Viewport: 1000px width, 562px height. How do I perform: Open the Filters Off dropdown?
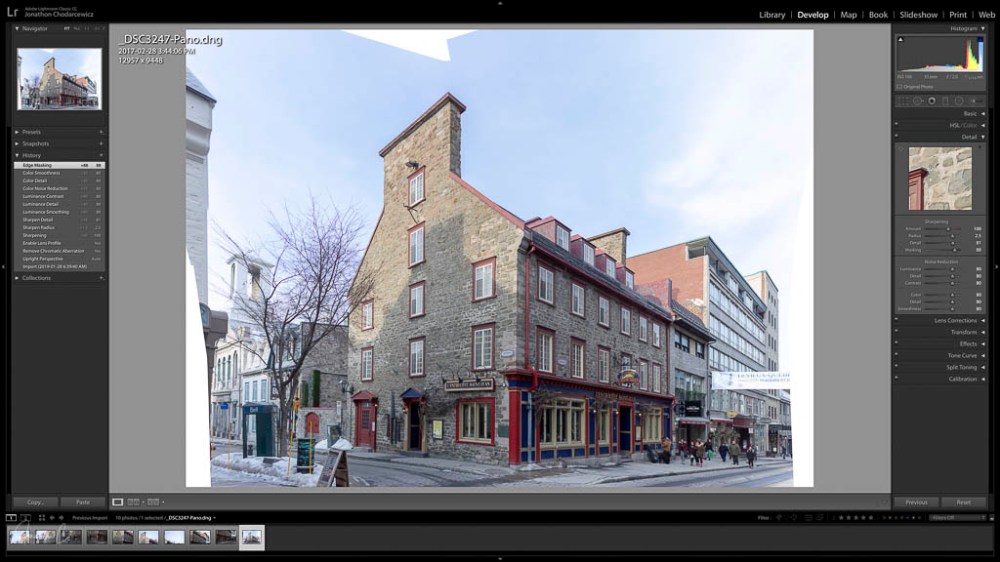click(x=955, y=518)
